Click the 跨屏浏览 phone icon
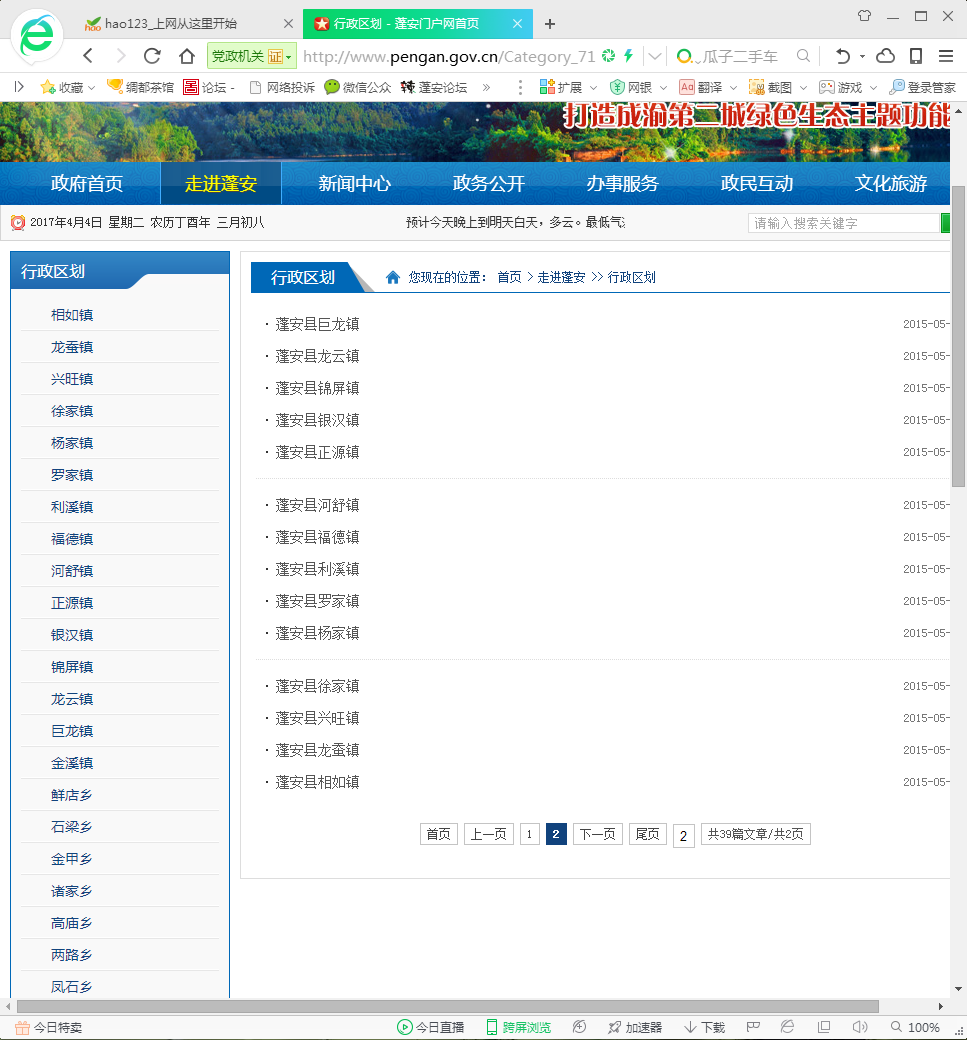Screen dimensions: 967x1040 click(518, 1027)
